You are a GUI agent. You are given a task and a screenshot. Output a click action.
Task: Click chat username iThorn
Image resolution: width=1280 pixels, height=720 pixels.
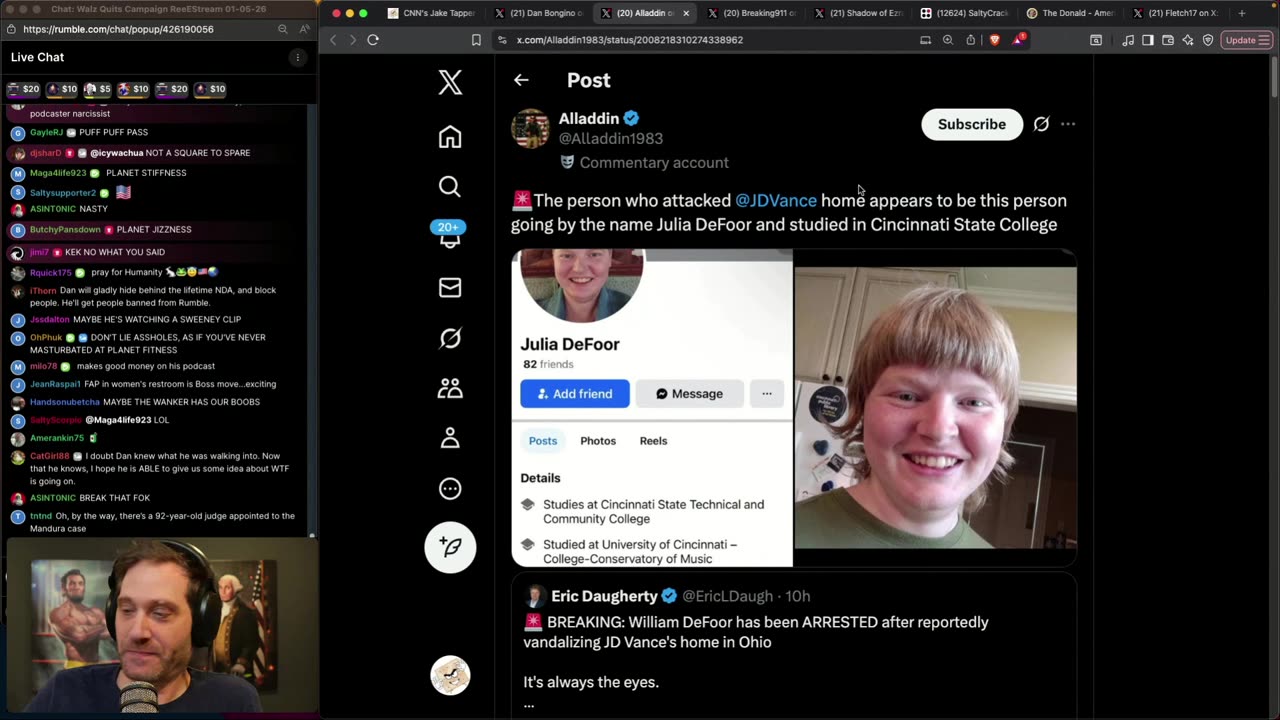point(43,290)
